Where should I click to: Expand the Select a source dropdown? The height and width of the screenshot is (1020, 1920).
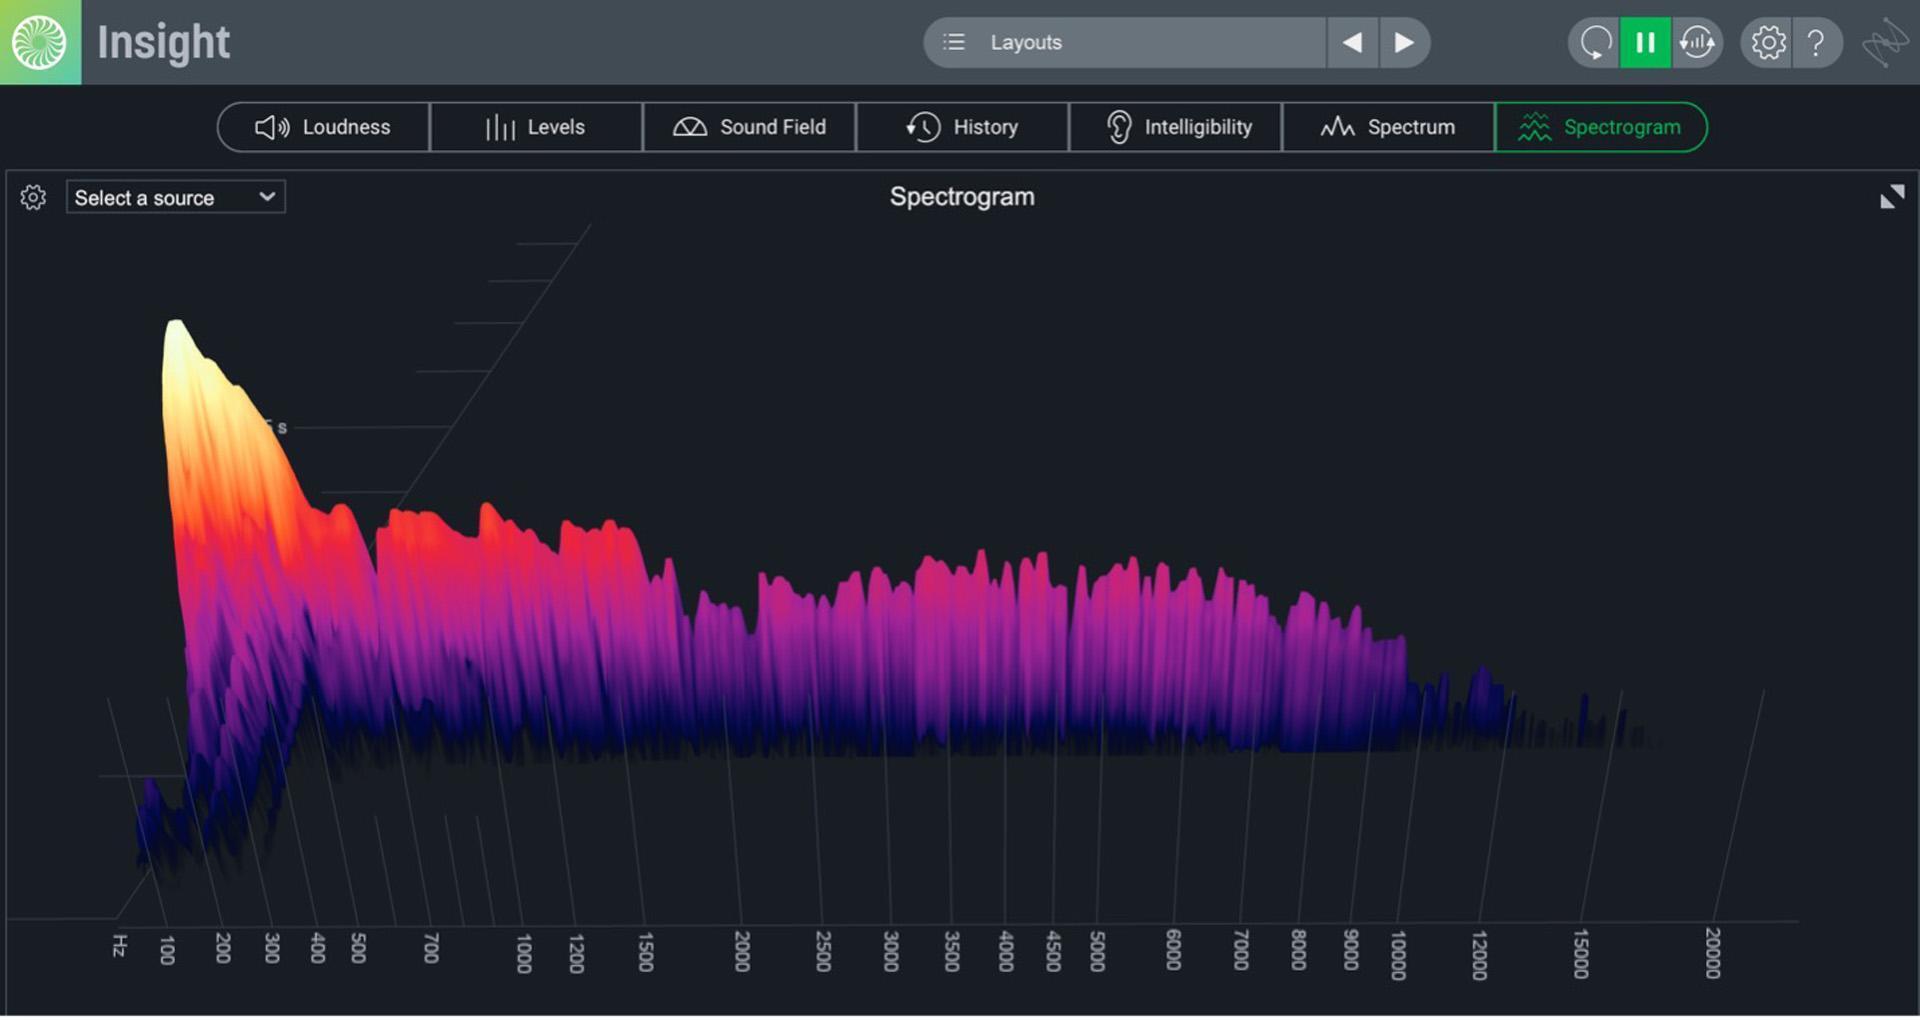175,197
